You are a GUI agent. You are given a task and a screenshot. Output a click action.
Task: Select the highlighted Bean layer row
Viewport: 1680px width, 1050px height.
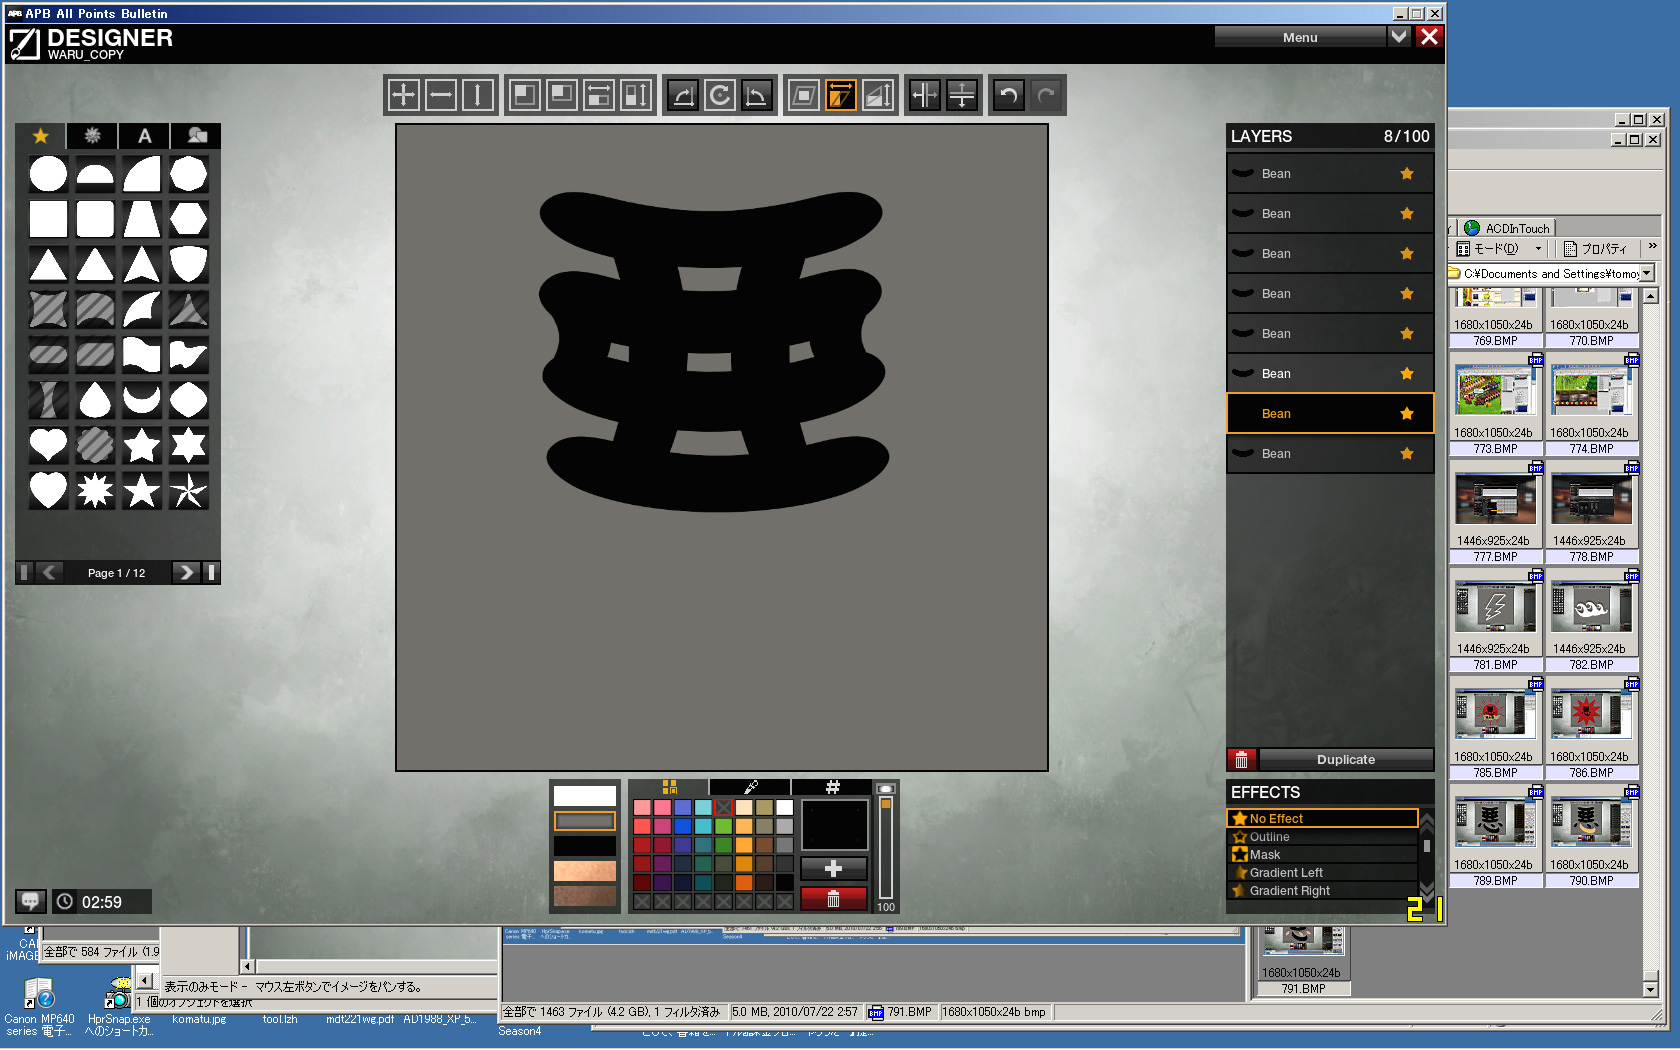pyautogui.click(x=1330, y=414)
